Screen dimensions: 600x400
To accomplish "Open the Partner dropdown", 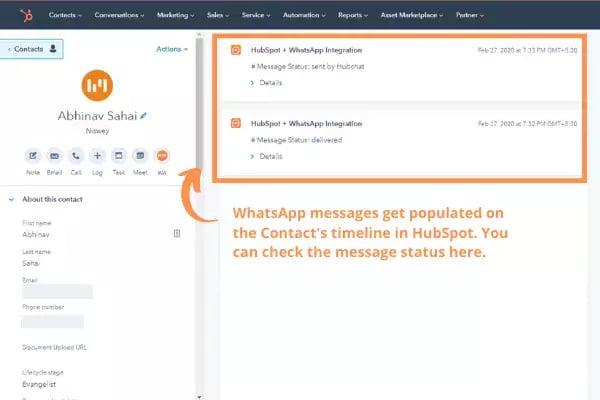I will [x=470, y=15].
